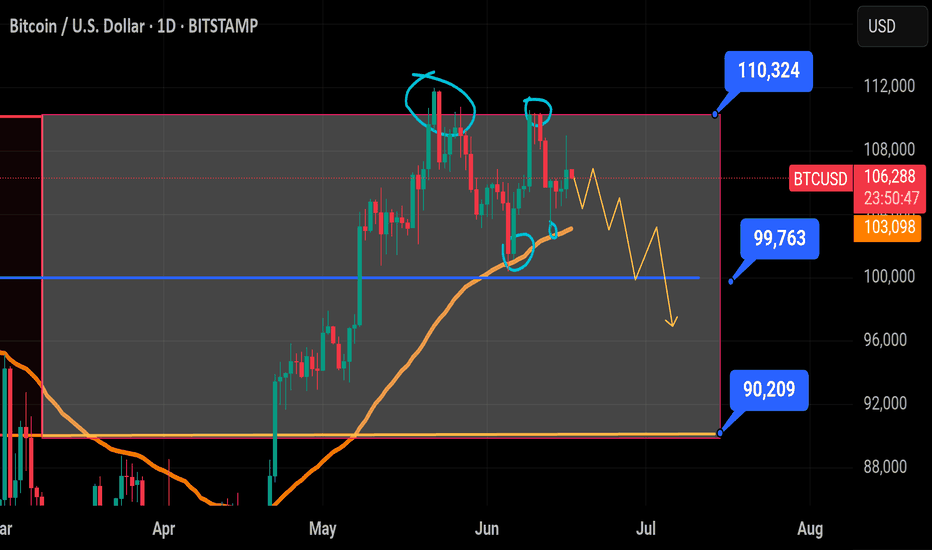Select the 90,209 price callout label

(769, 389)
